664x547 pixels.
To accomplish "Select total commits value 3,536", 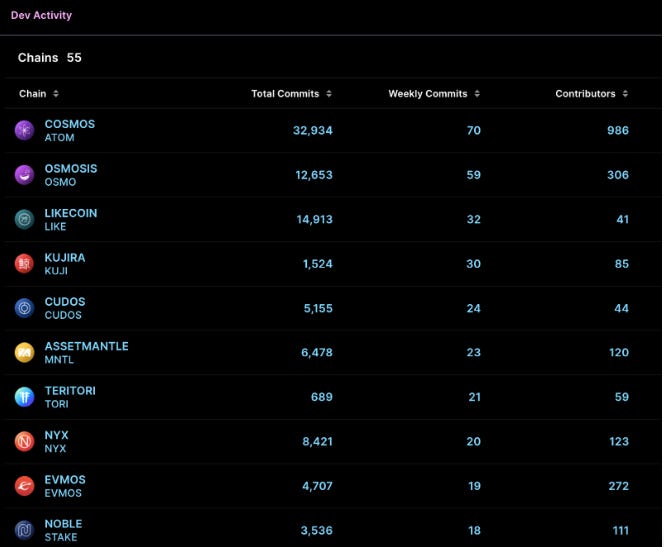I will 316,530.
